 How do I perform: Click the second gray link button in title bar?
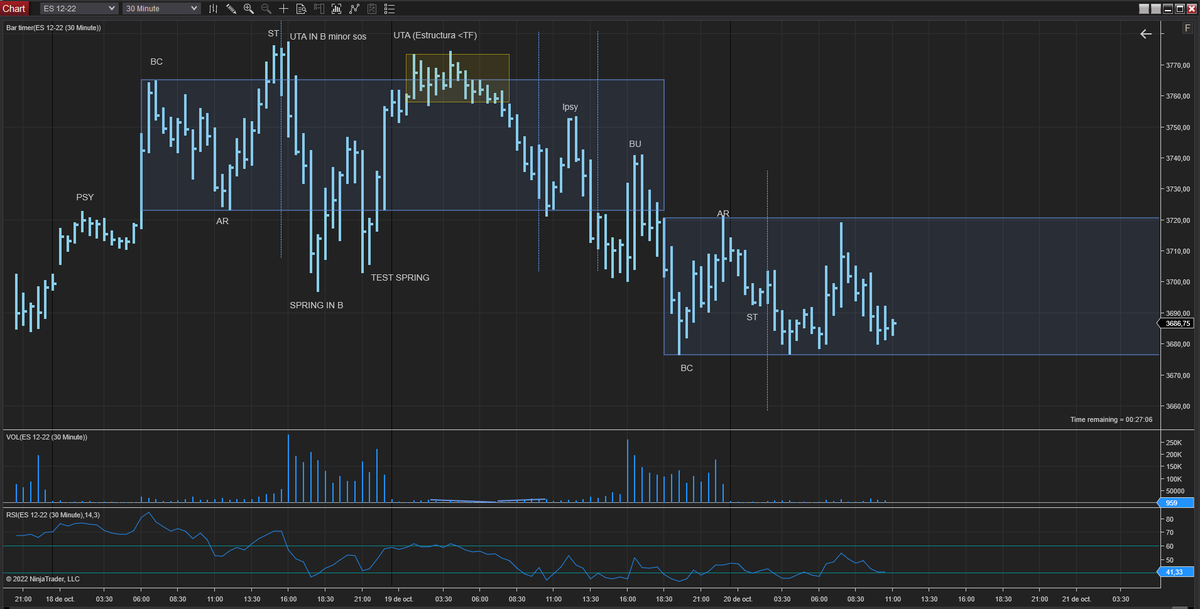pos(1156,9)
